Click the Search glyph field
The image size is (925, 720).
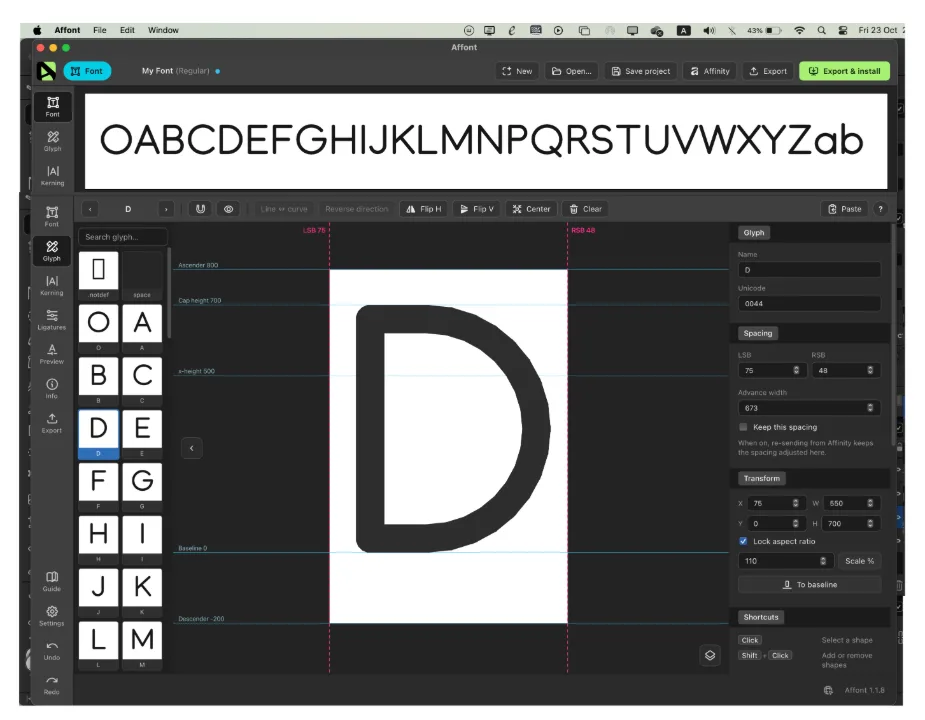pos(123,237)
